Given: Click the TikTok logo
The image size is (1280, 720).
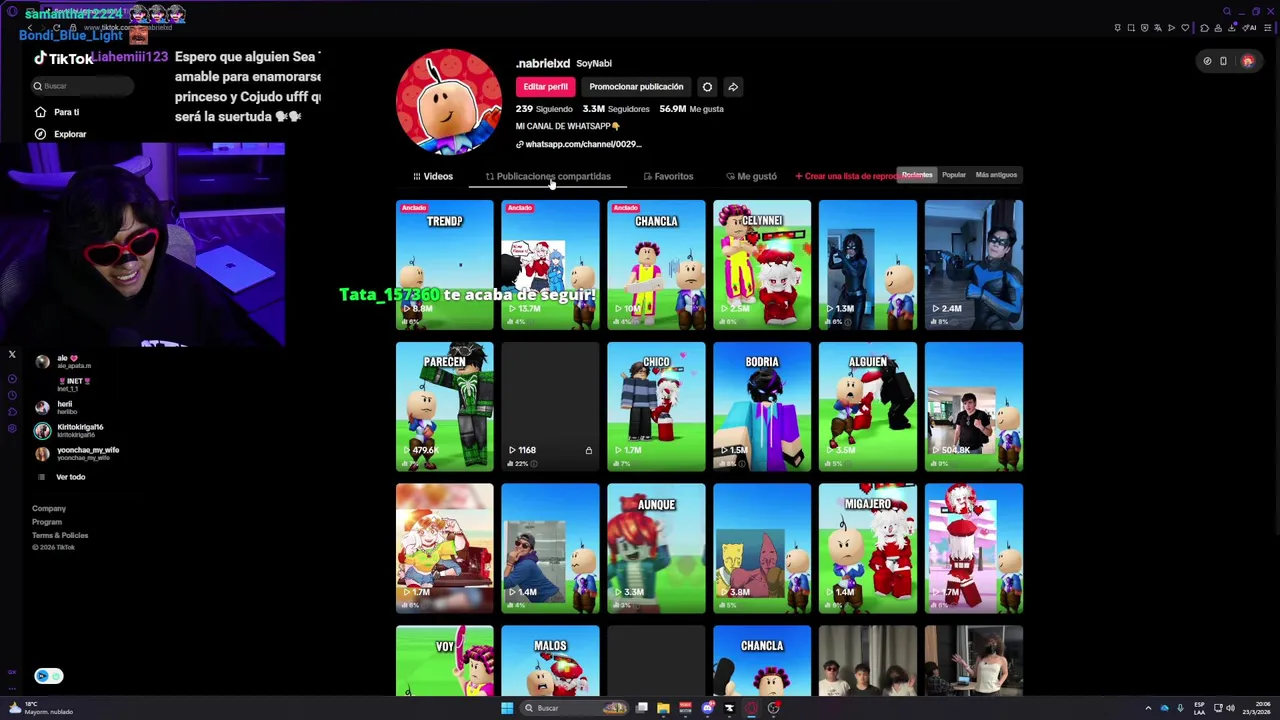Looking at the screenshot, I should [x=62, y=59].
